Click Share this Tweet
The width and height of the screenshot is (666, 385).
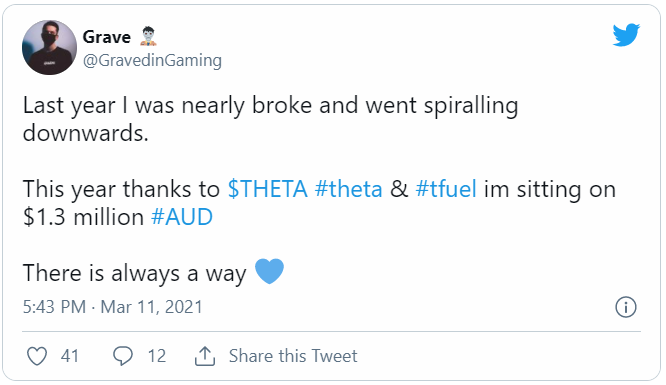293,356
